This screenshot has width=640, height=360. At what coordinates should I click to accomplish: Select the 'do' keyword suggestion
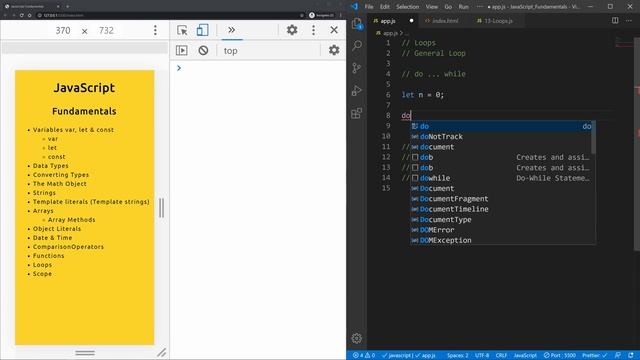click(502, 126)
